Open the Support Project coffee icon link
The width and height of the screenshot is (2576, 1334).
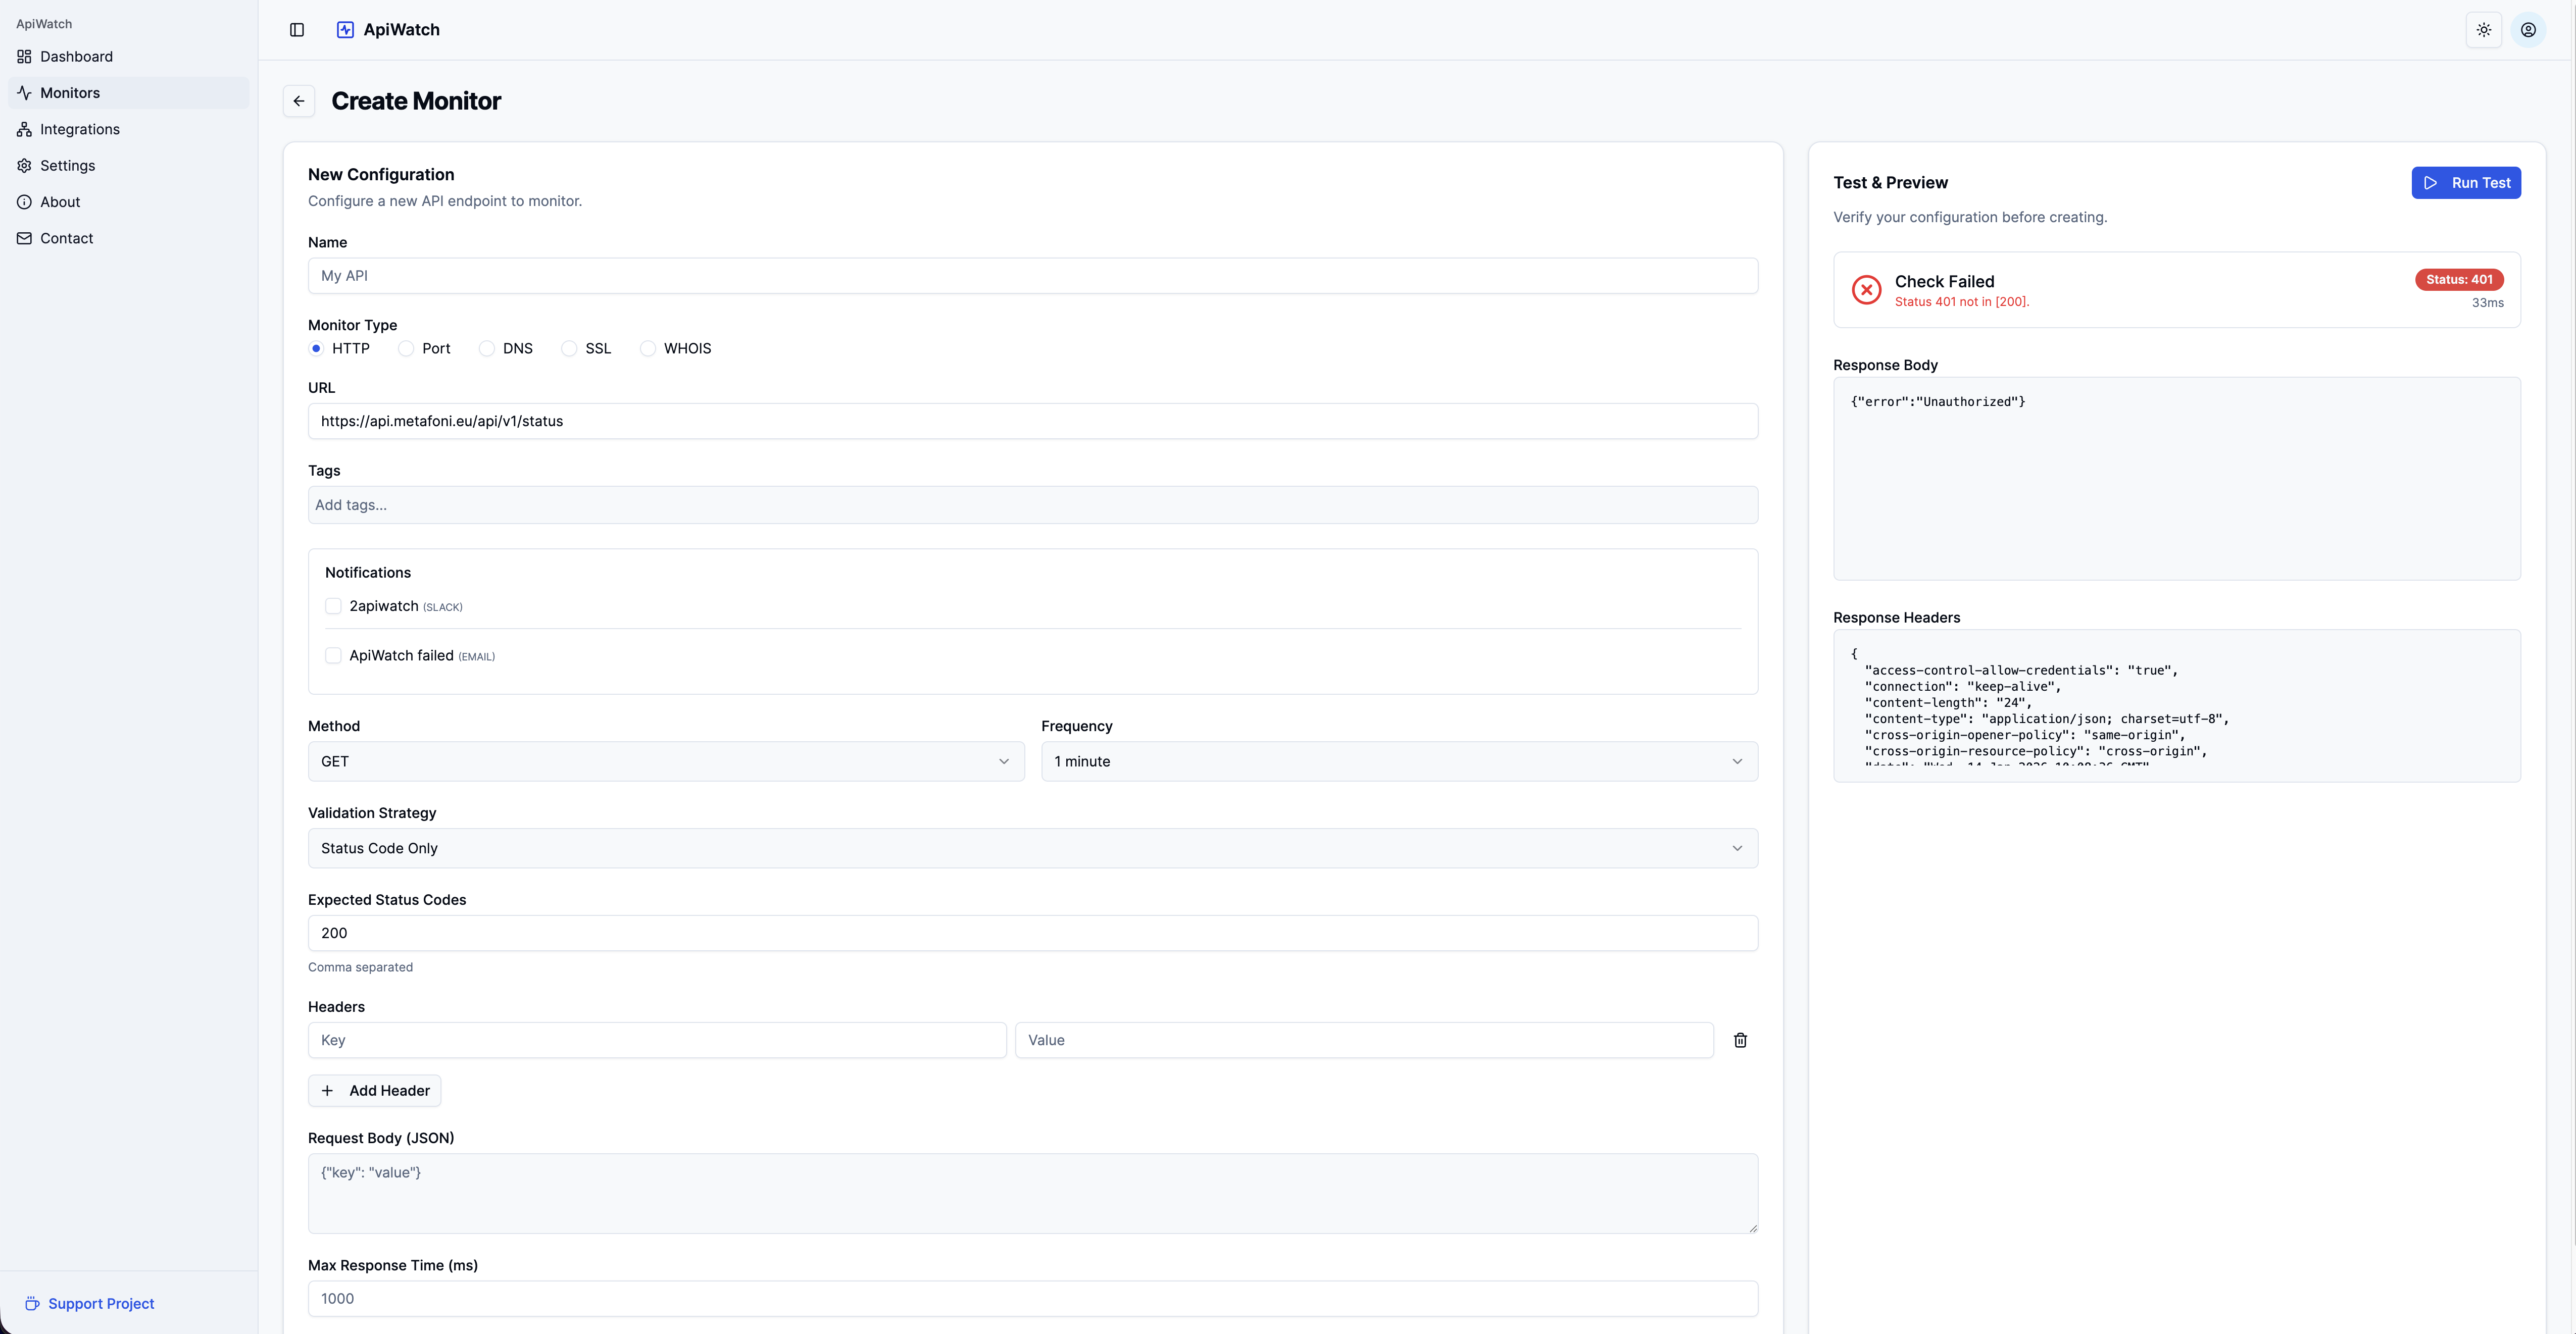coord(32,1303)
